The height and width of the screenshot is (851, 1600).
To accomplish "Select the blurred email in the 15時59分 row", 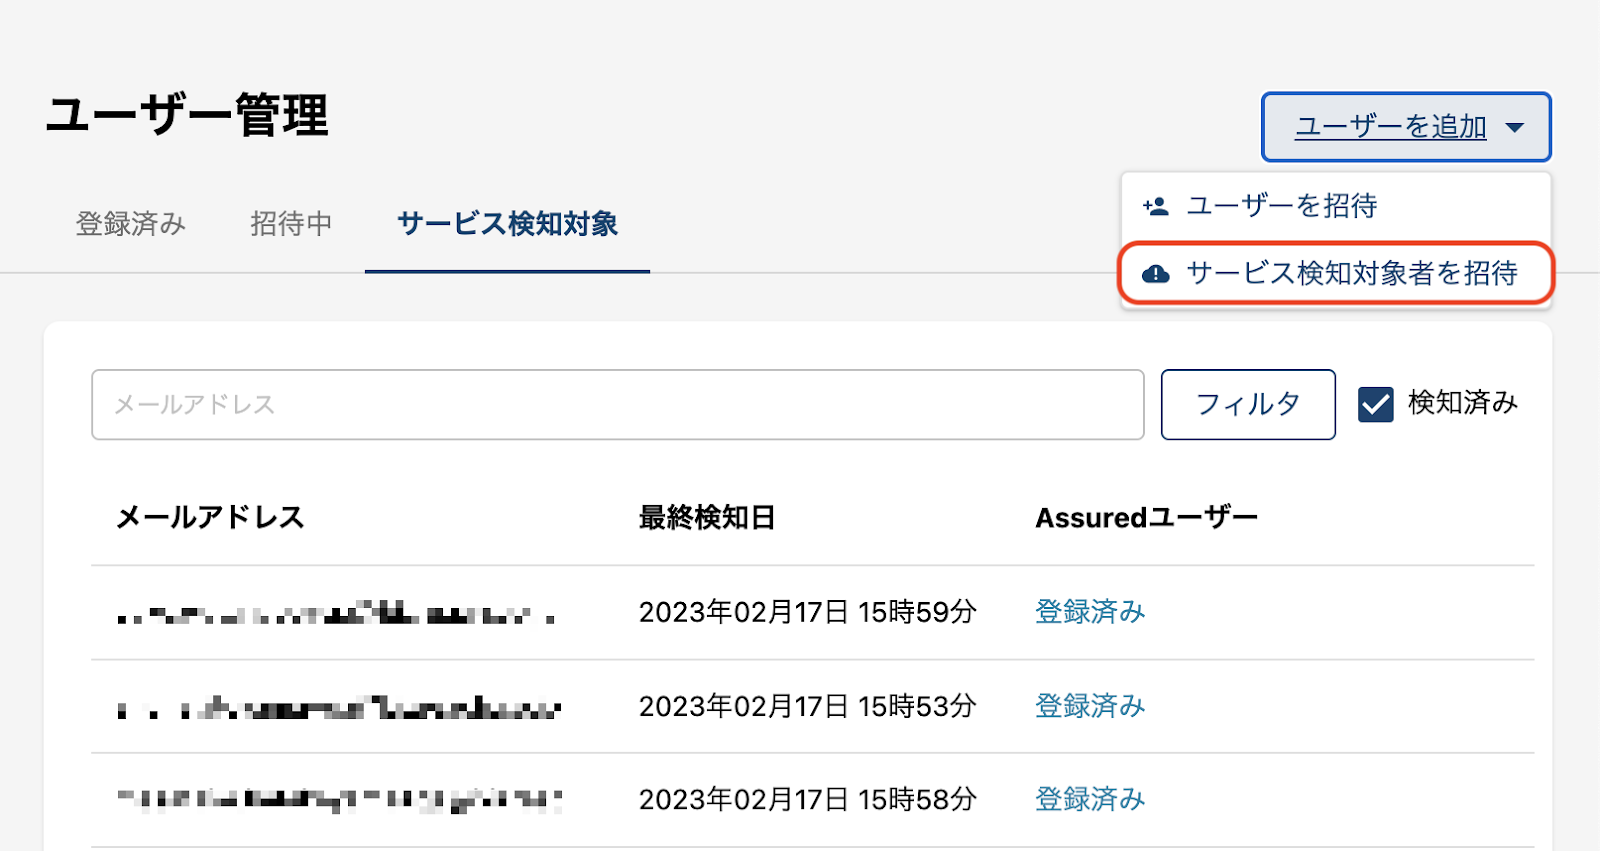I will click(336, 613).
